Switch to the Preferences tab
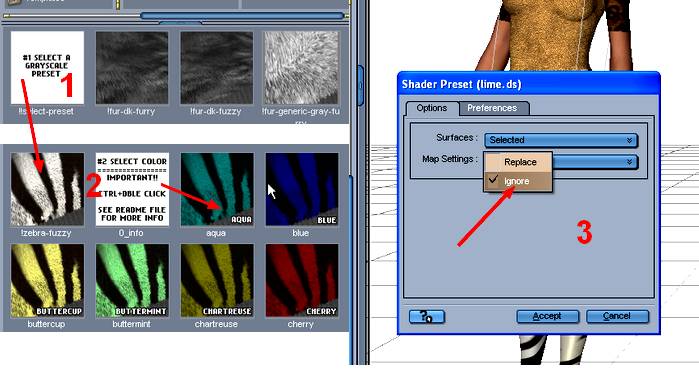Image resolution: width=699 pixels, height=373 pixels. [492, 108]
